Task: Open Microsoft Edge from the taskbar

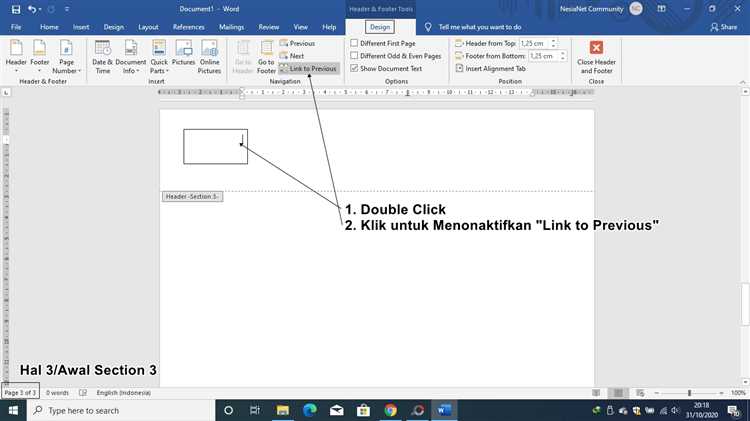Action: click(x=309, y=410)
